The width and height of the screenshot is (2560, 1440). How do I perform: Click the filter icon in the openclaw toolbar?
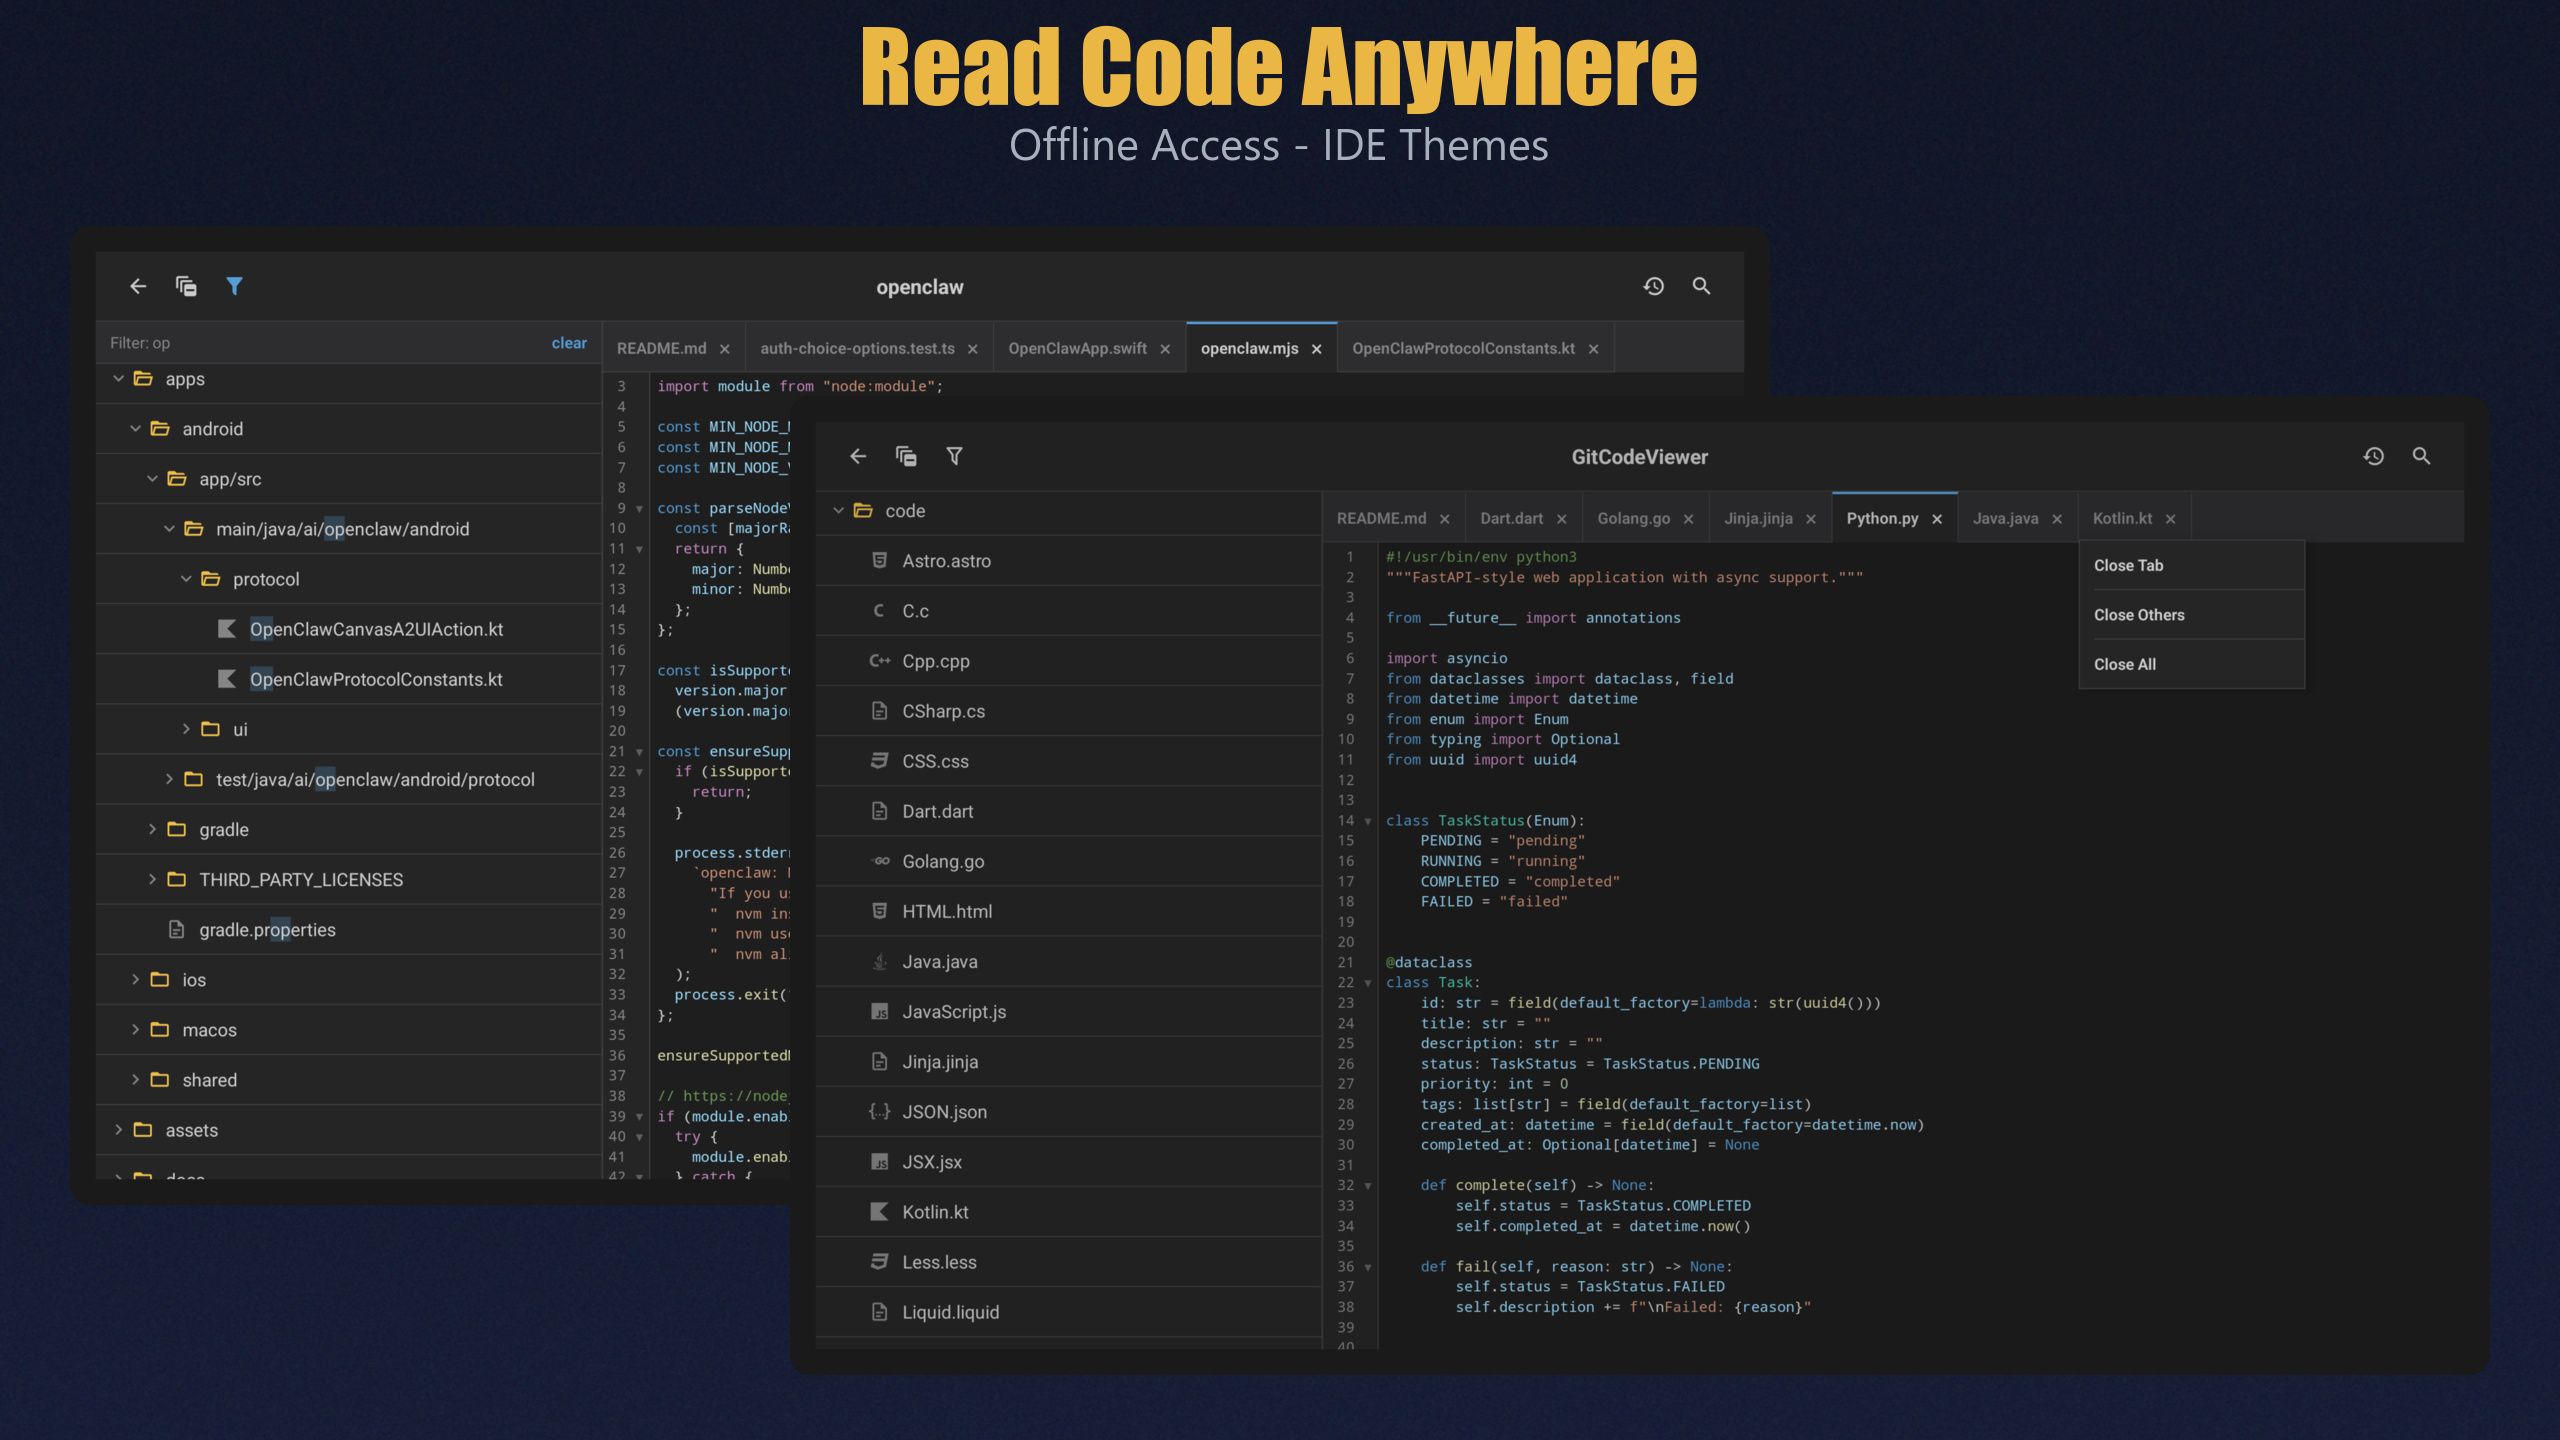[x=235, y=286]
